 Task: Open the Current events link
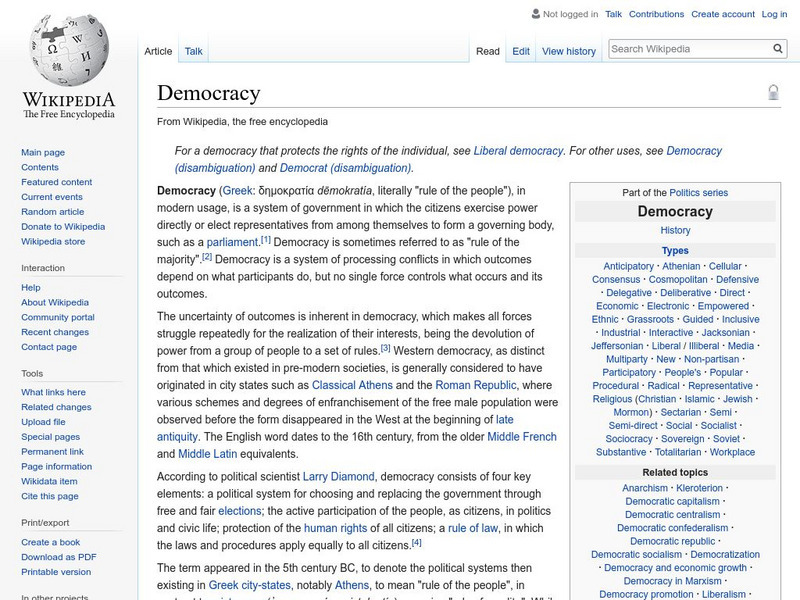(x=52, y=196)
